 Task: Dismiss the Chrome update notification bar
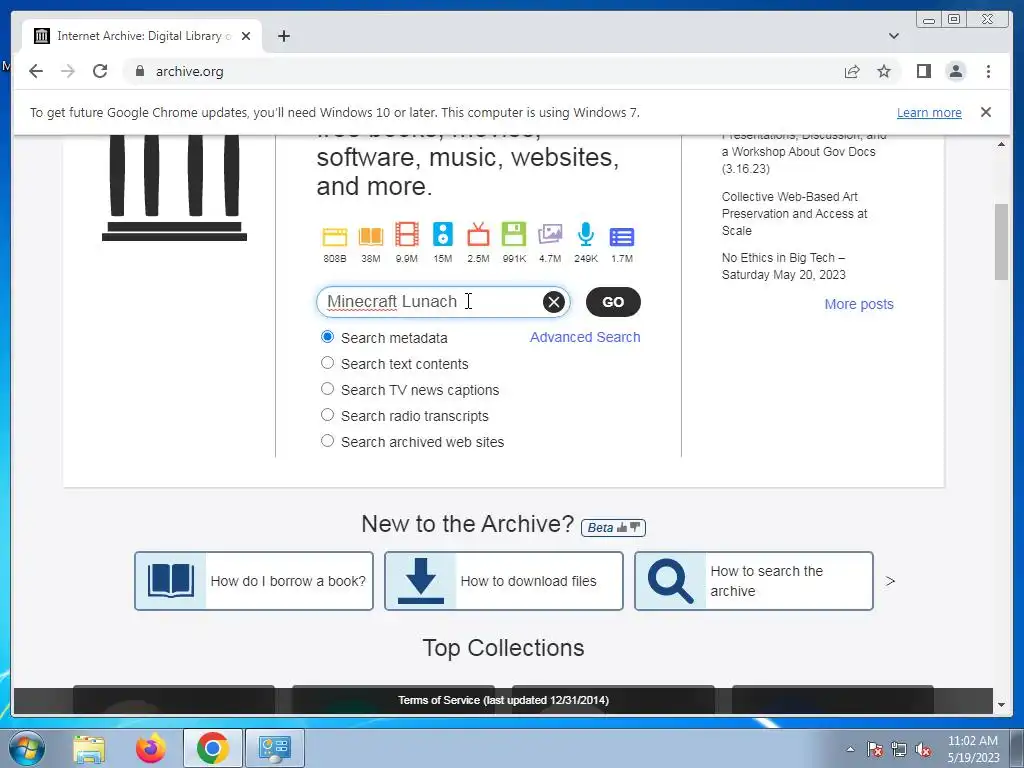click(985, 112)
